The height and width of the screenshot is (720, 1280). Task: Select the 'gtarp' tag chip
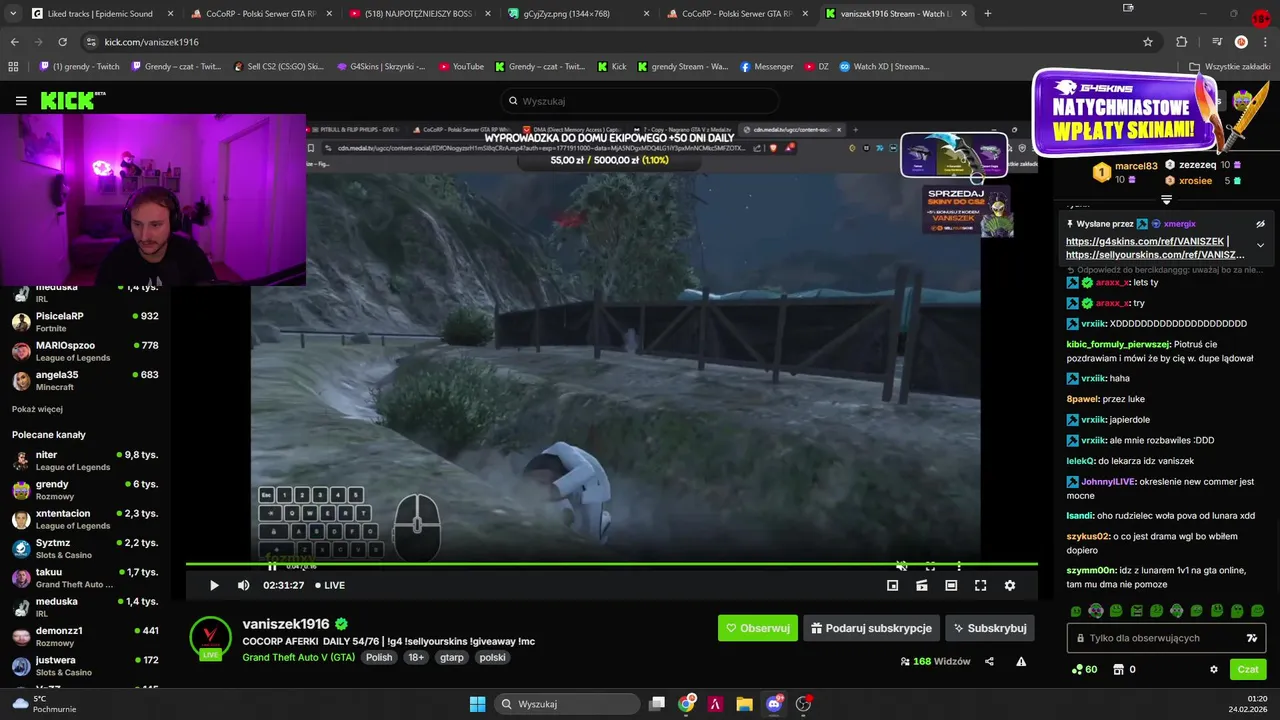(x=451, y=657)
